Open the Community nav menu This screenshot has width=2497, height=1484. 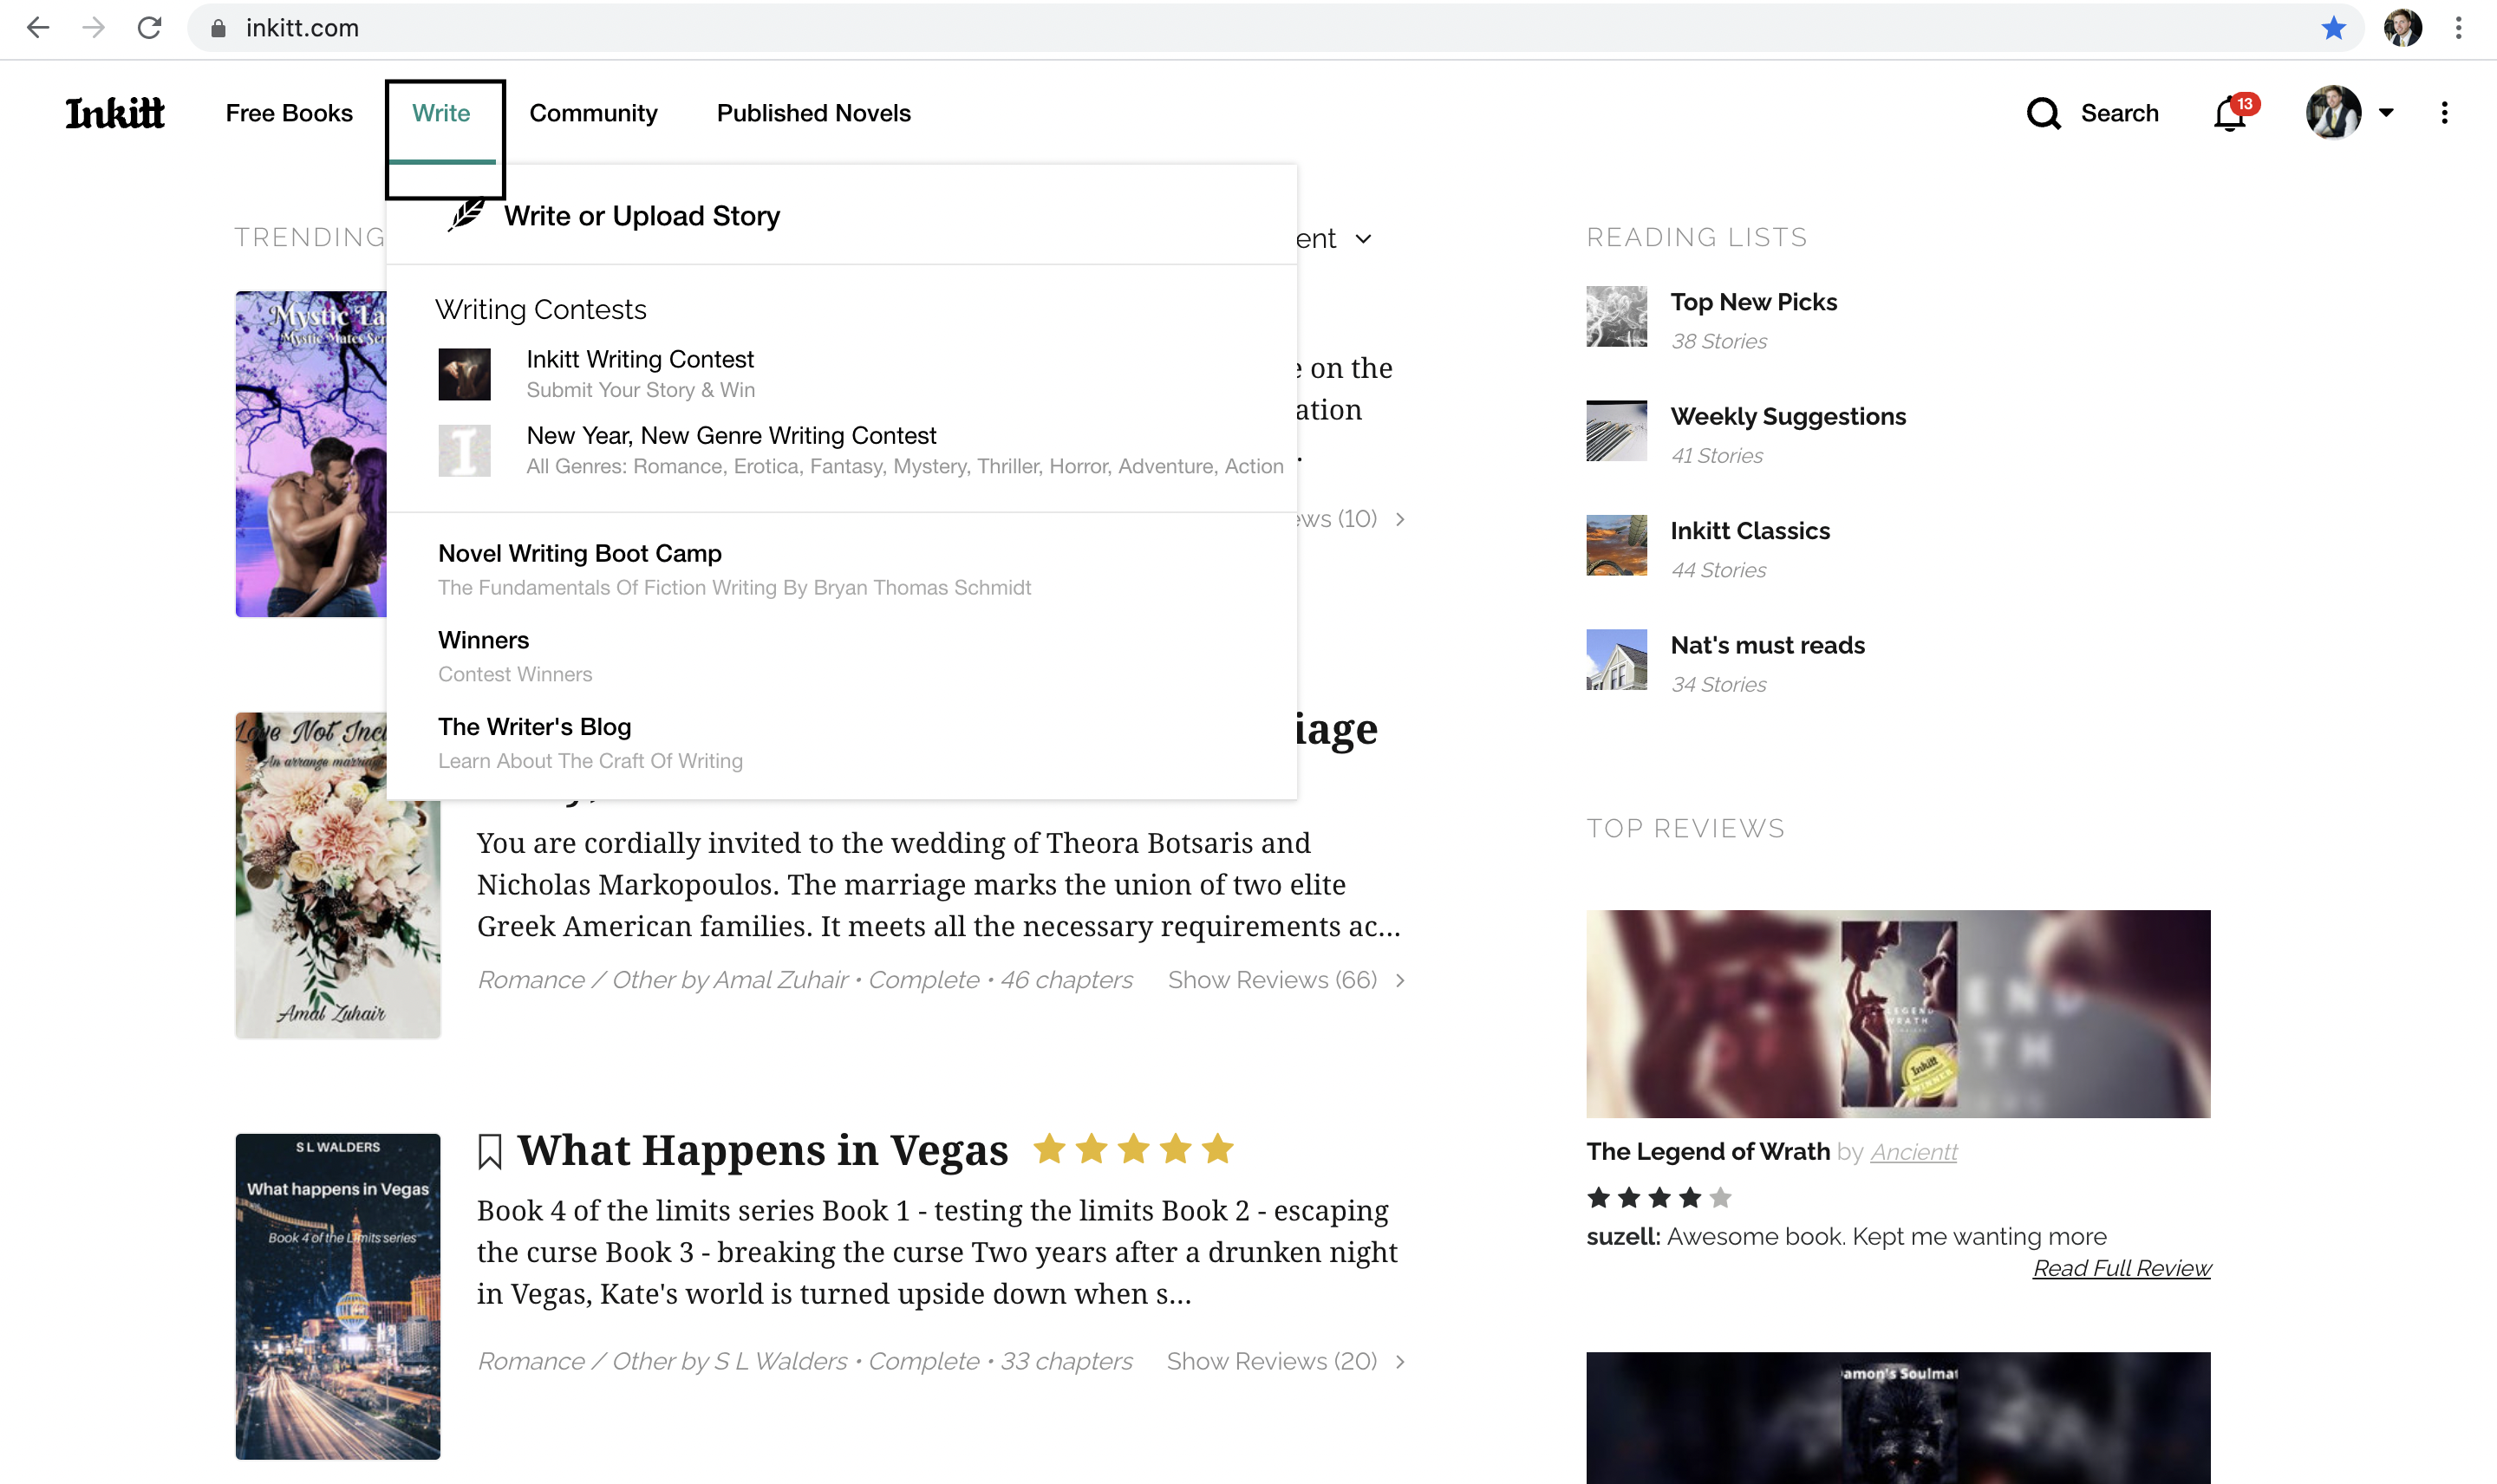pos(593,113)
